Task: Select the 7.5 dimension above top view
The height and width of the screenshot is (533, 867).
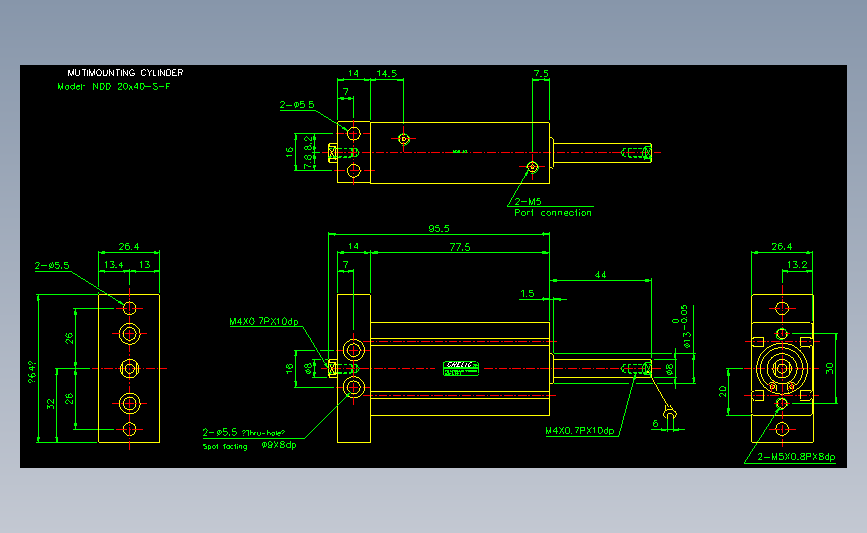Action: coord(541,73)
